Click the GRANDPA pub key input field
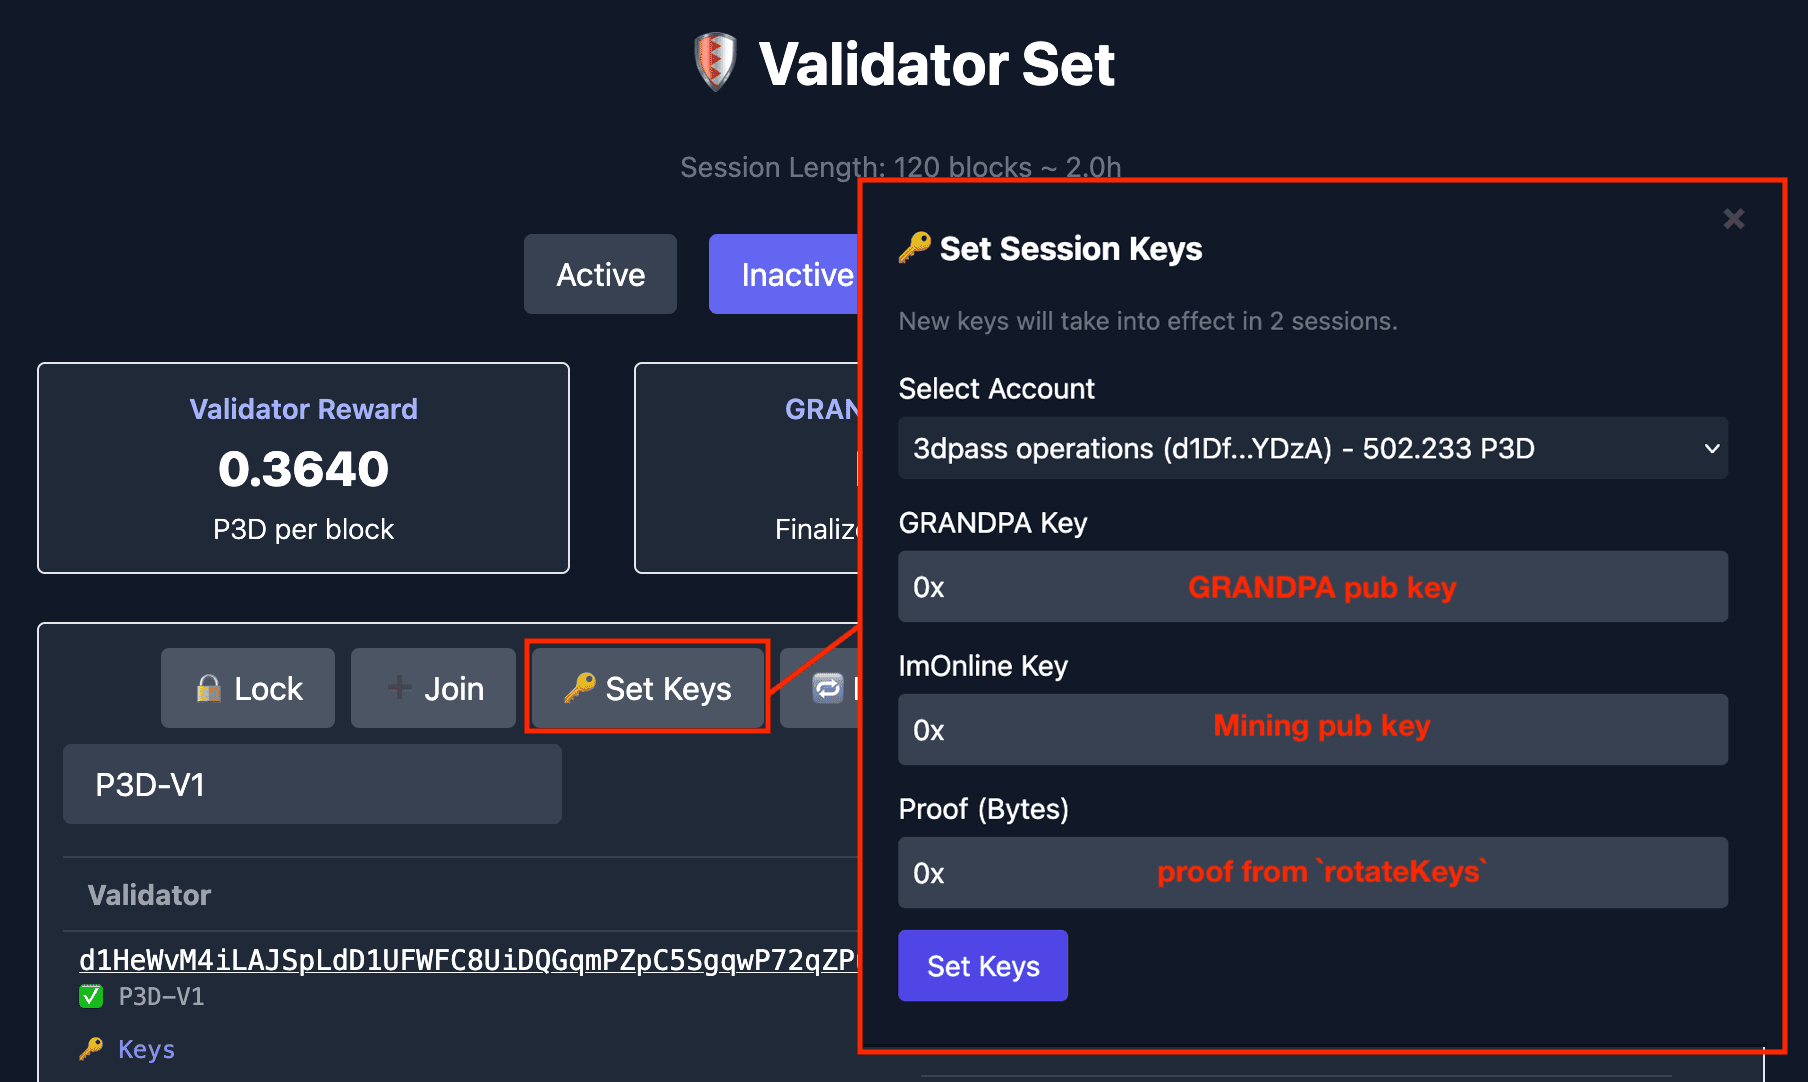This screenshot has height=1082, width=1808. pyautogui.click(x=1313, y=587)
